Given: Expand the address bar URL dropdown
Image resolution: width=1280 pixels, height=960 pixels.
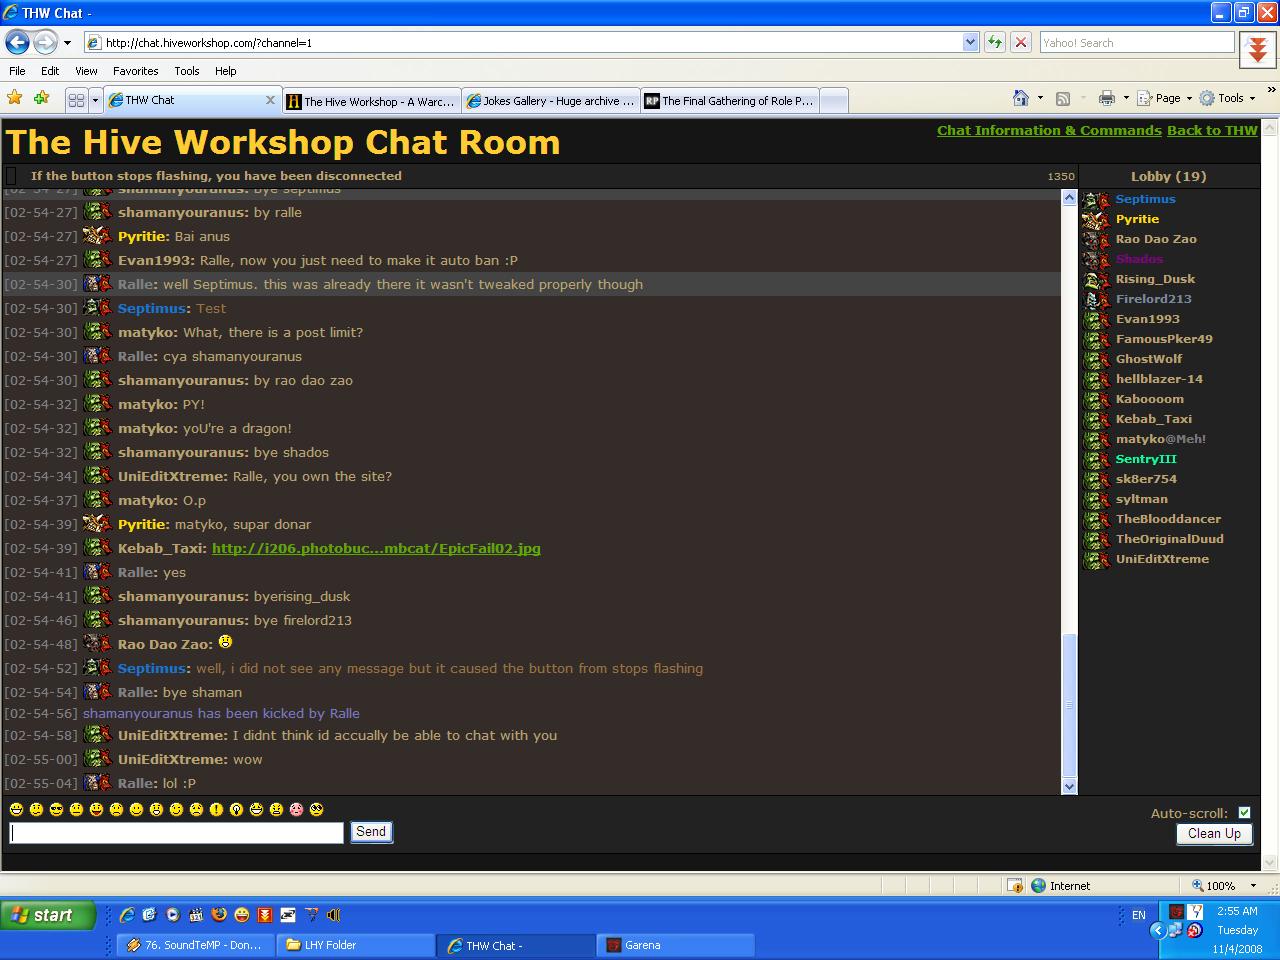Looking at the screenshot, I should pos(970,42).
